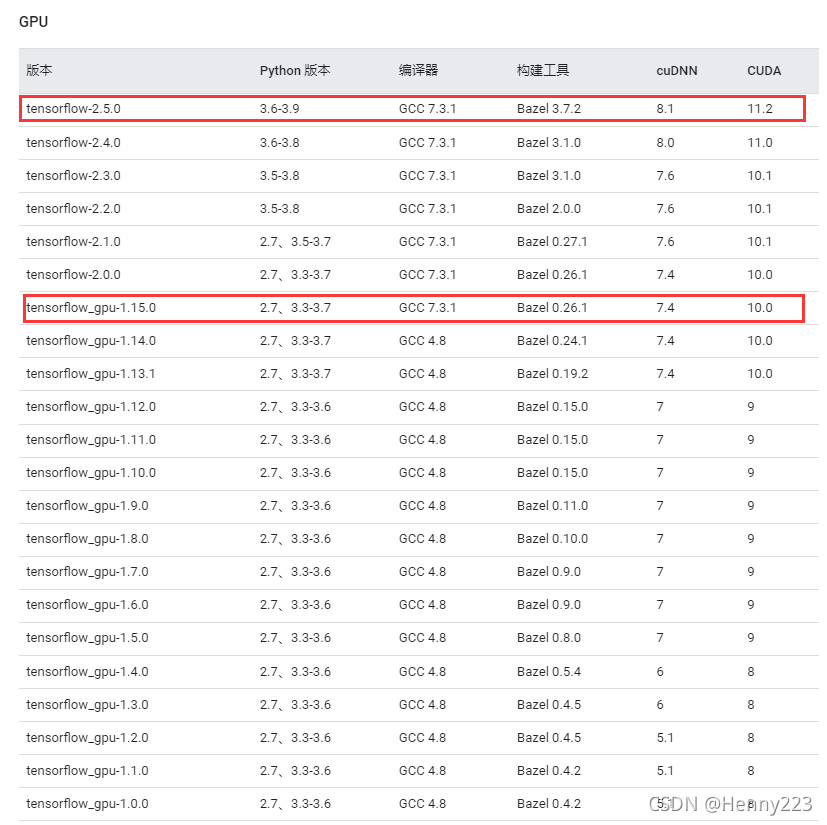Select Bazel 3.1.0 in tensorflow-2.4.0 row
Viewport: 827px width, 825px height.
(549, 142)
